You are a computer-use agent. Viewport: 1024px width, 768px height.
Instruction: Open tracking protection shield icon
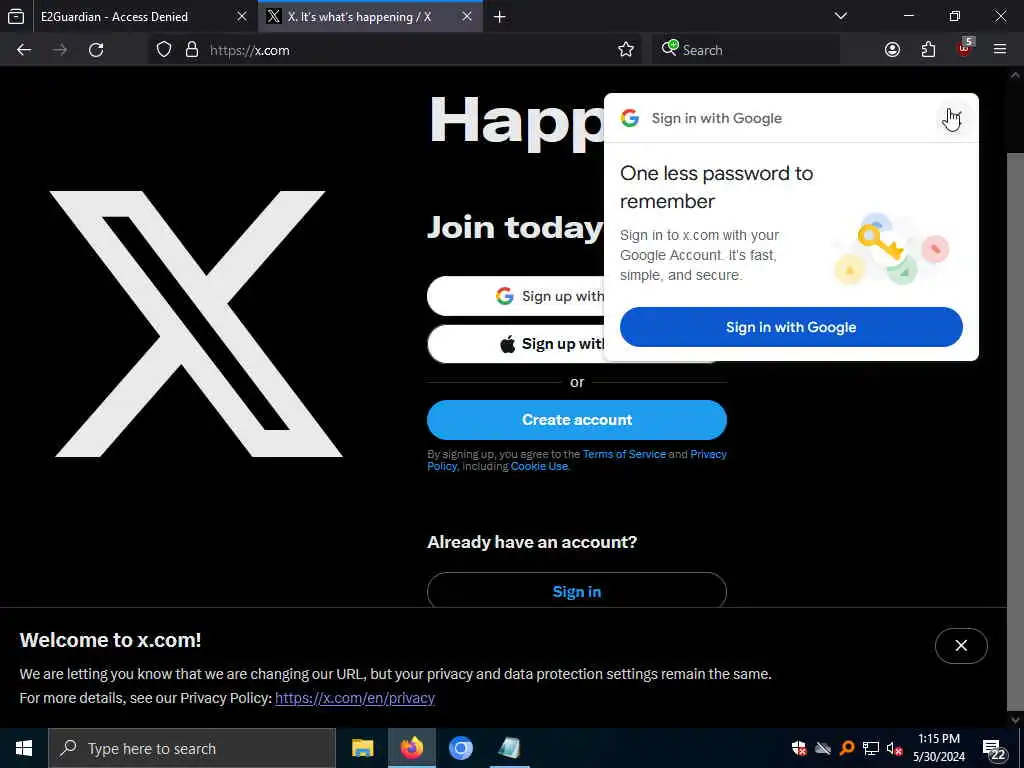coord(164,50)
